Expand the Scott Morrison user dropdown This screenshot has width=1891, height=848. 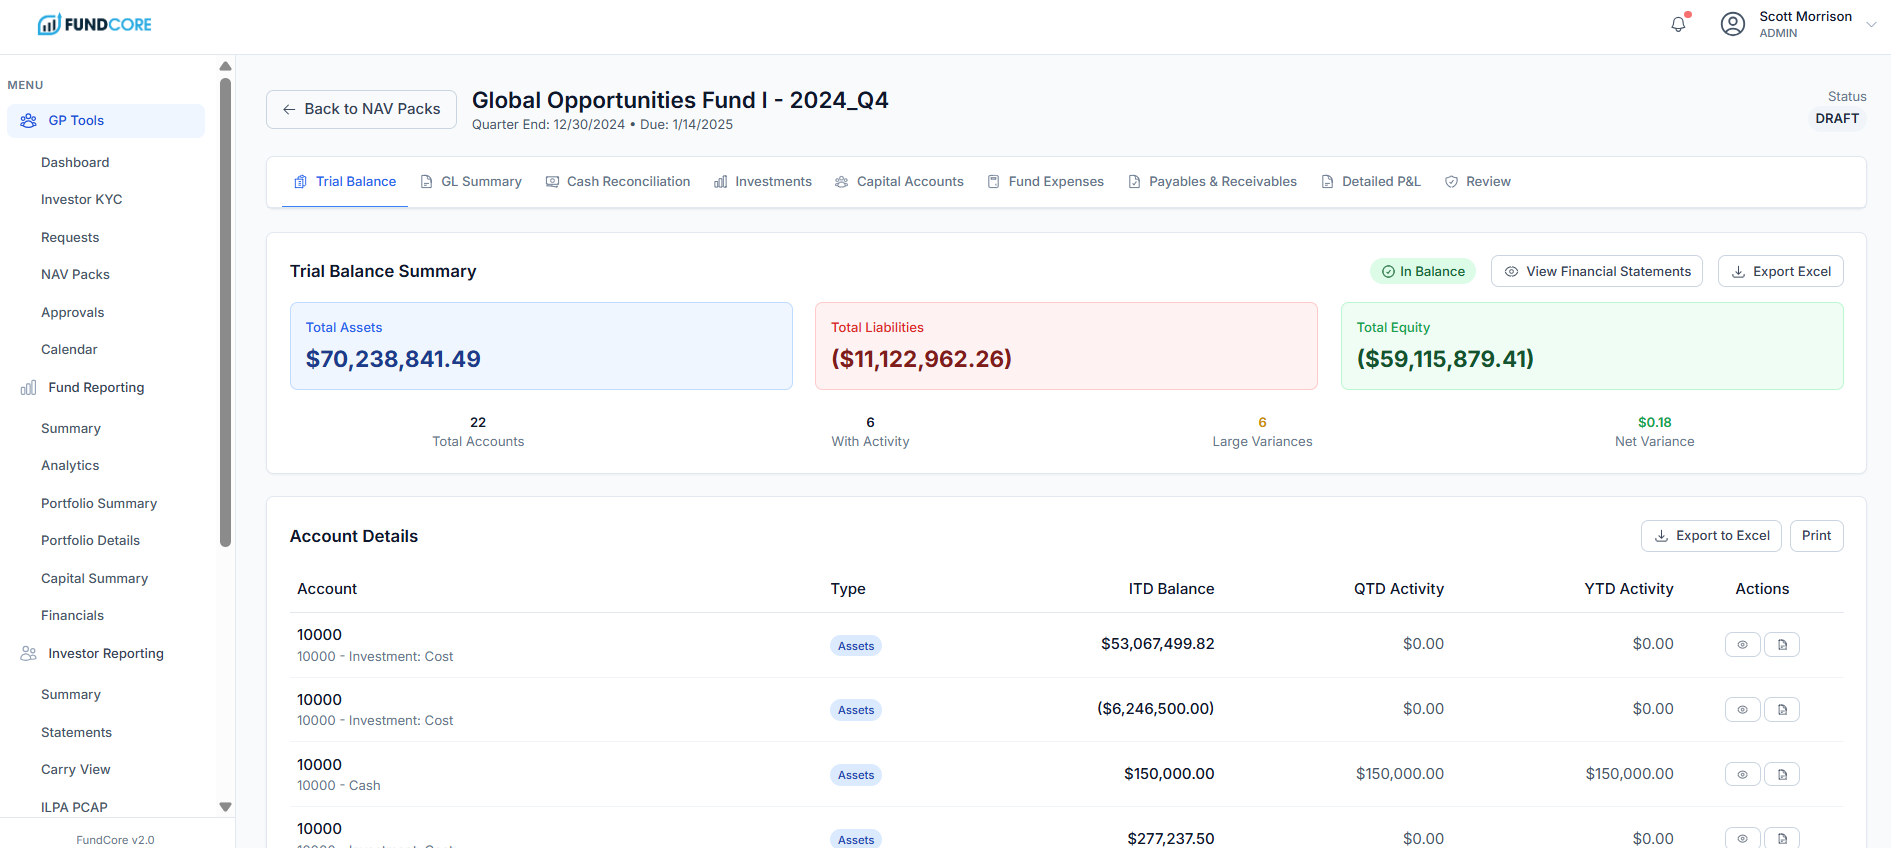(1870, 25)
